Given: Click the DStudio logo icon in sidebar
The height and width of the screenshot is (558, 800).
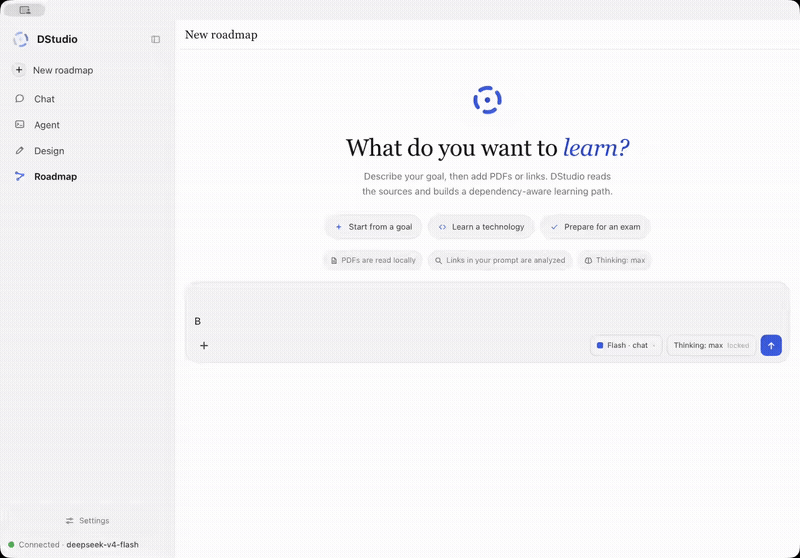Looking at the screenshot, I should [20, 39].
